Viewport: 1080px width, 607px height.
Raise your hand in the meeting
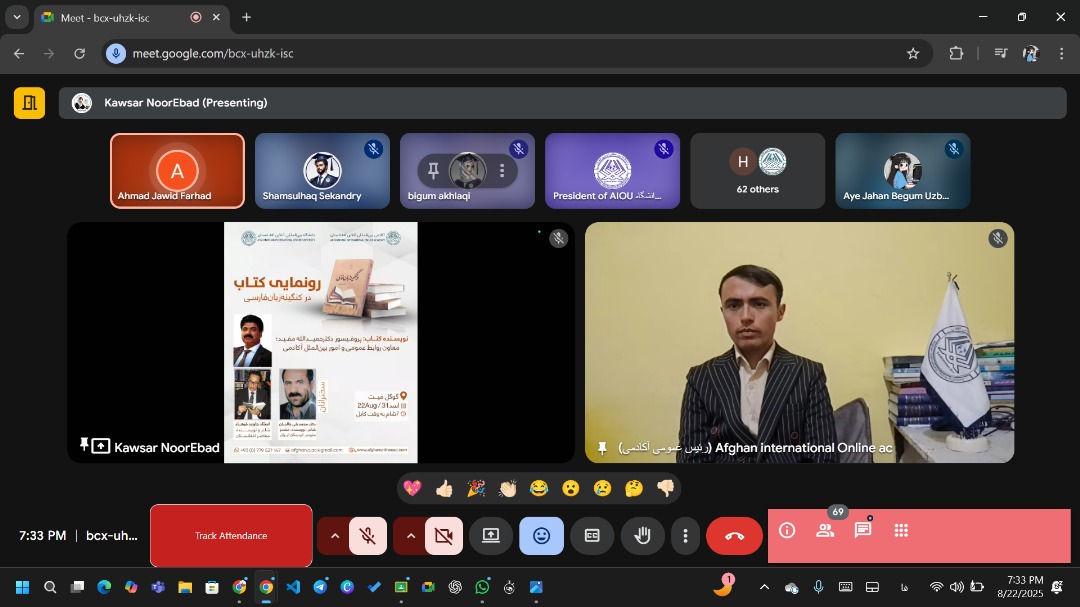pyautogui.click(x=642, y=536)
